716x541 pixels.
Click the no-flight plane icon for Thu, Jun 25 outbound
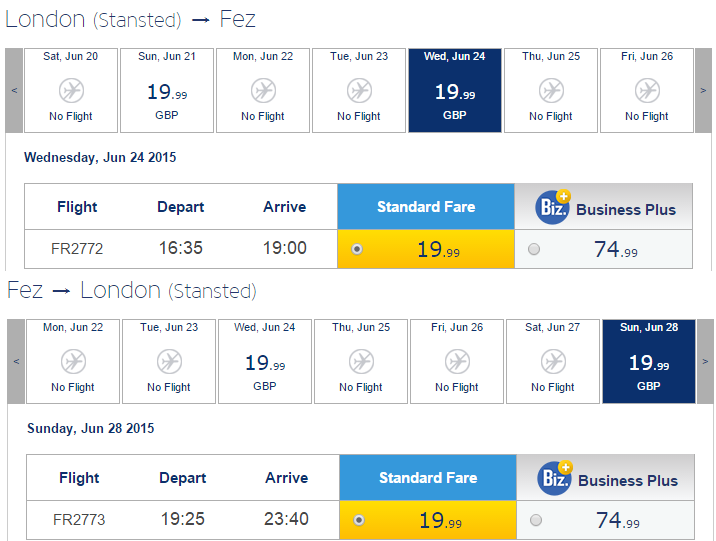tap(551, 90)
